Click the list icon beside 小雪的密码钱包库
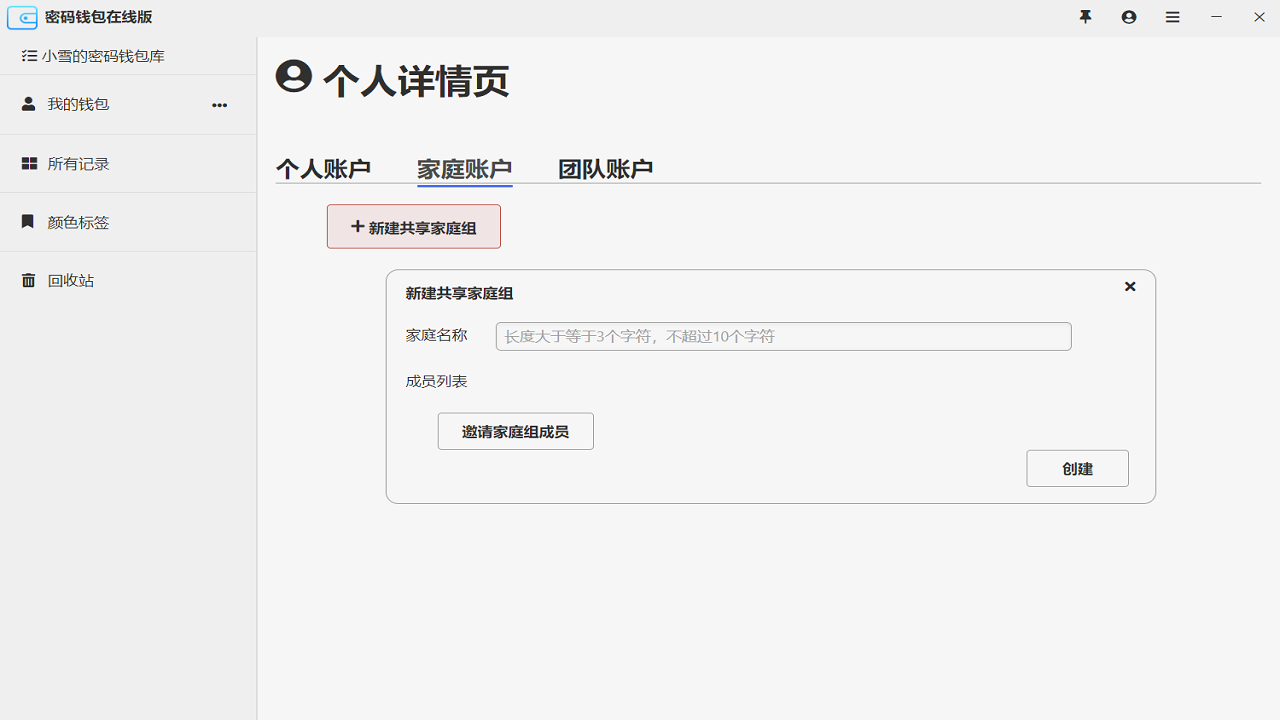 (x=29, y=56)
